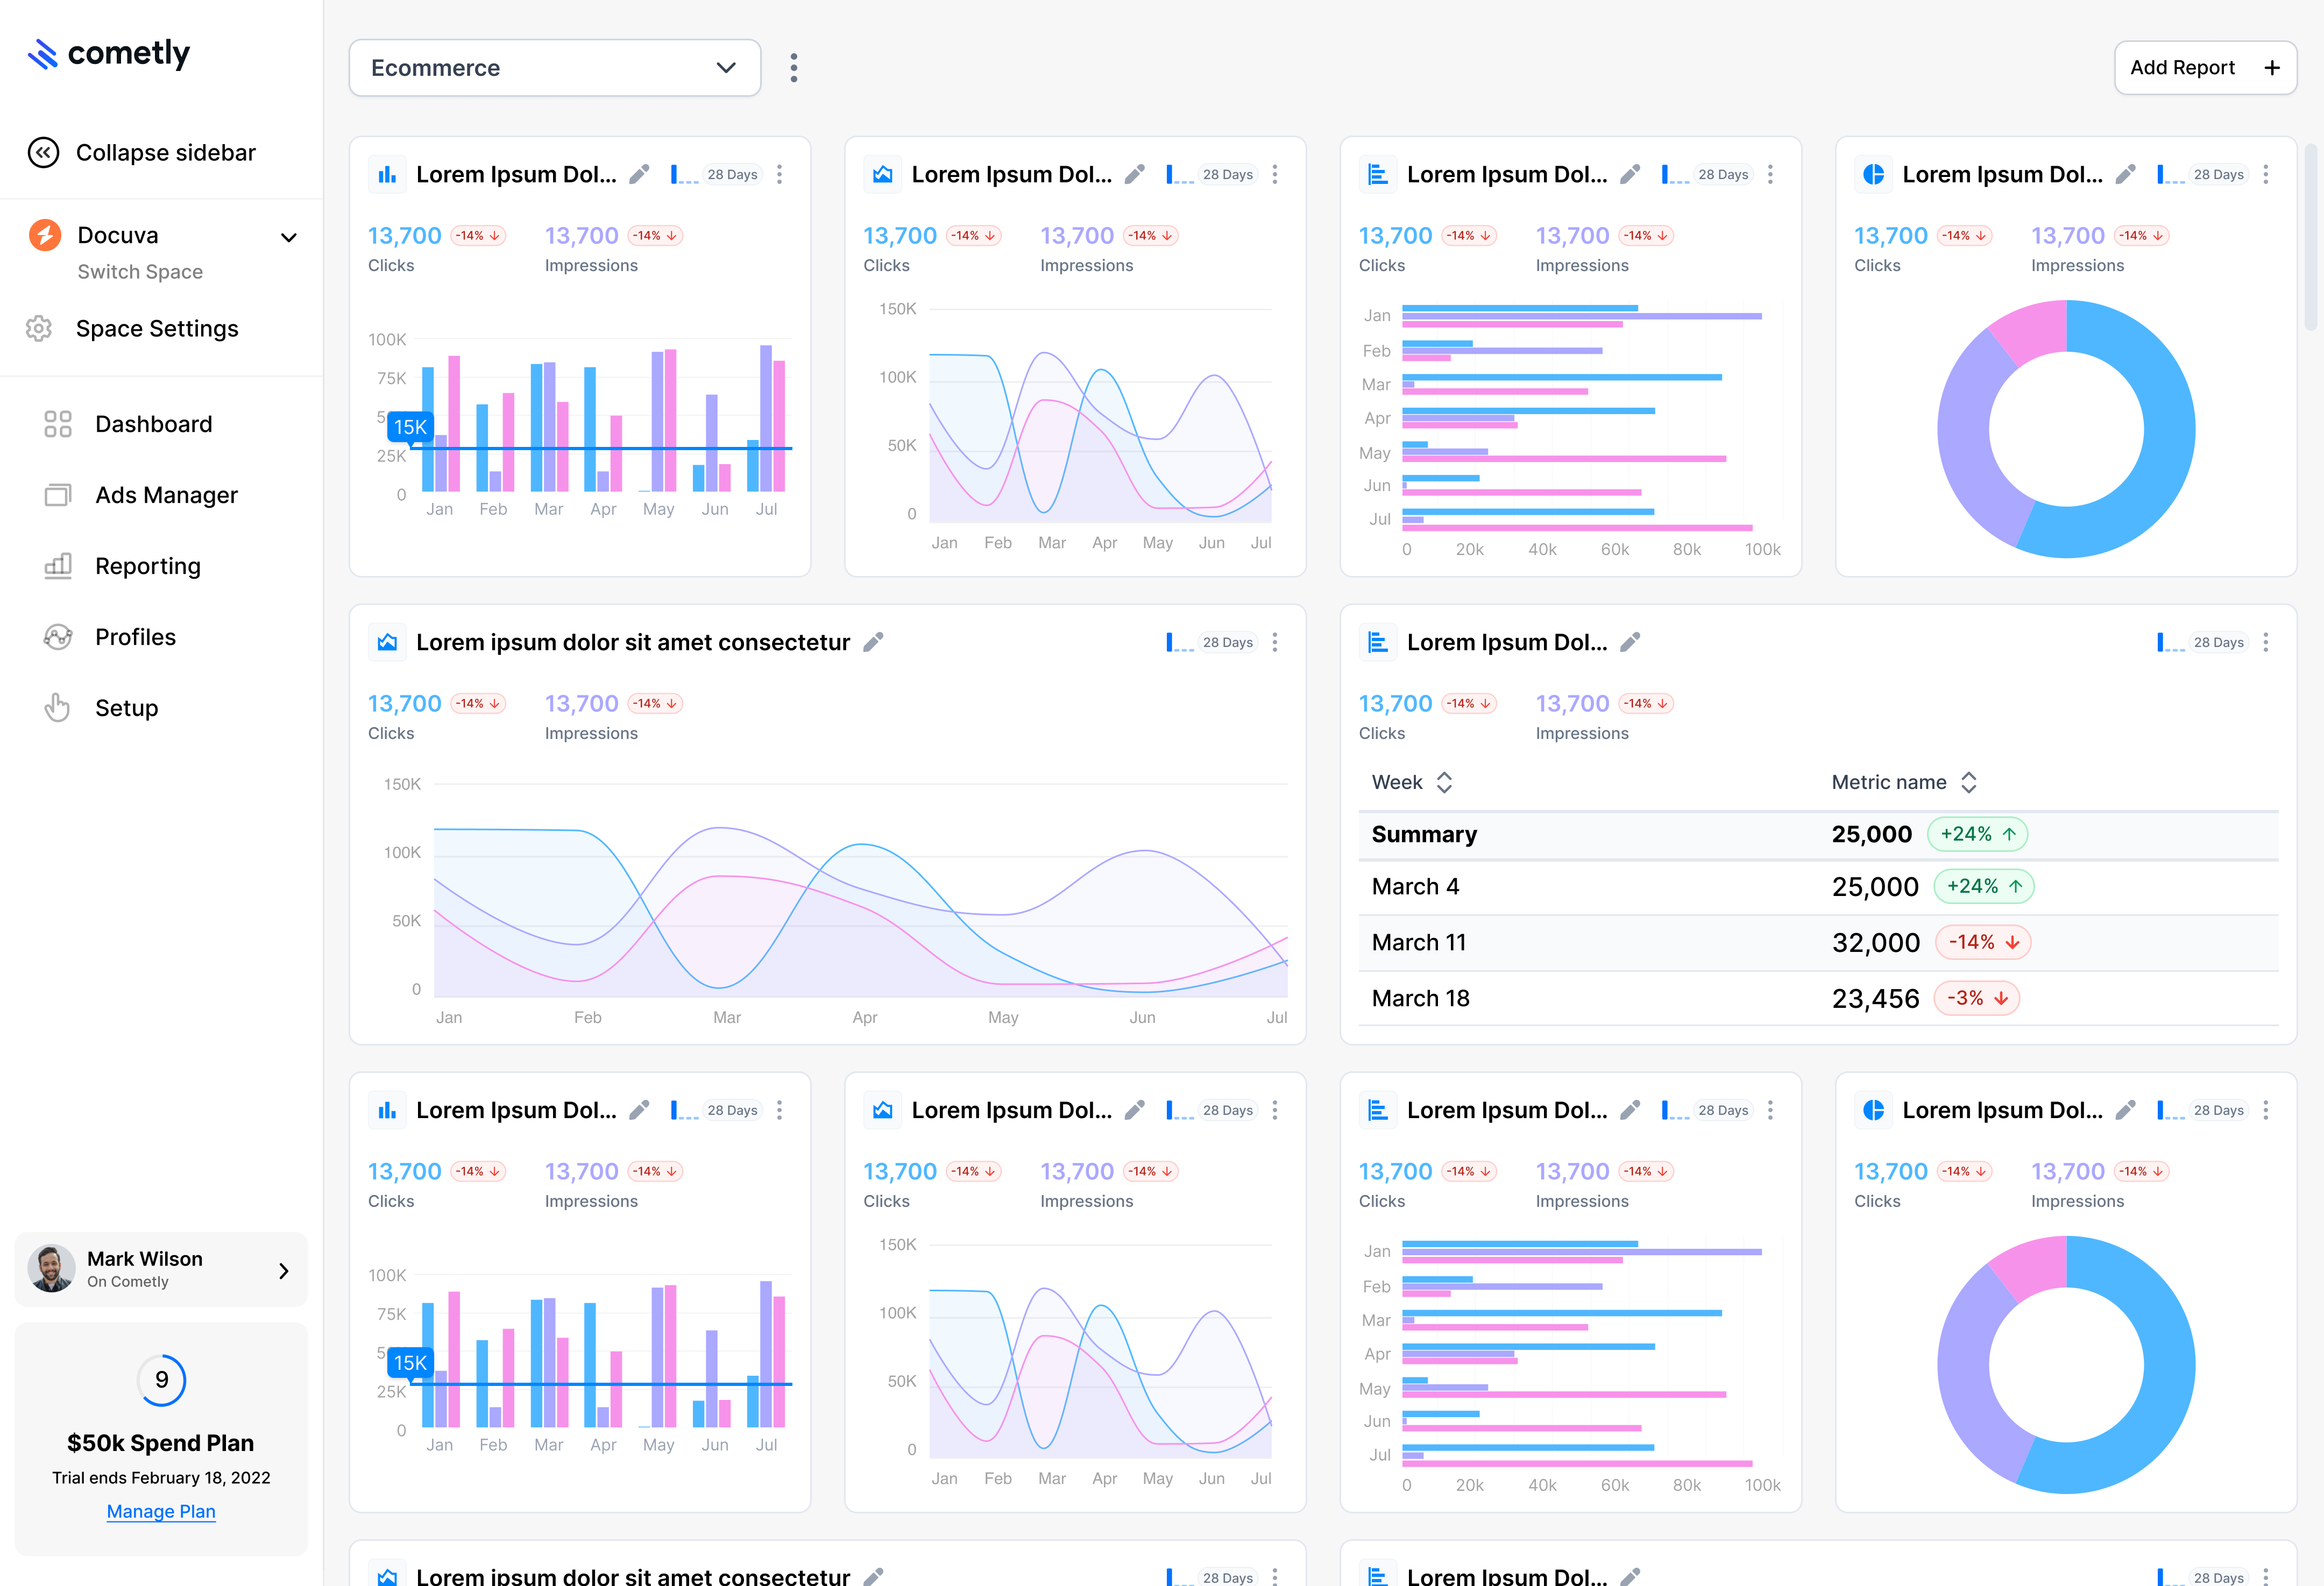Select the Summary table row
2324x1586 pixels.
point(1818,834)
